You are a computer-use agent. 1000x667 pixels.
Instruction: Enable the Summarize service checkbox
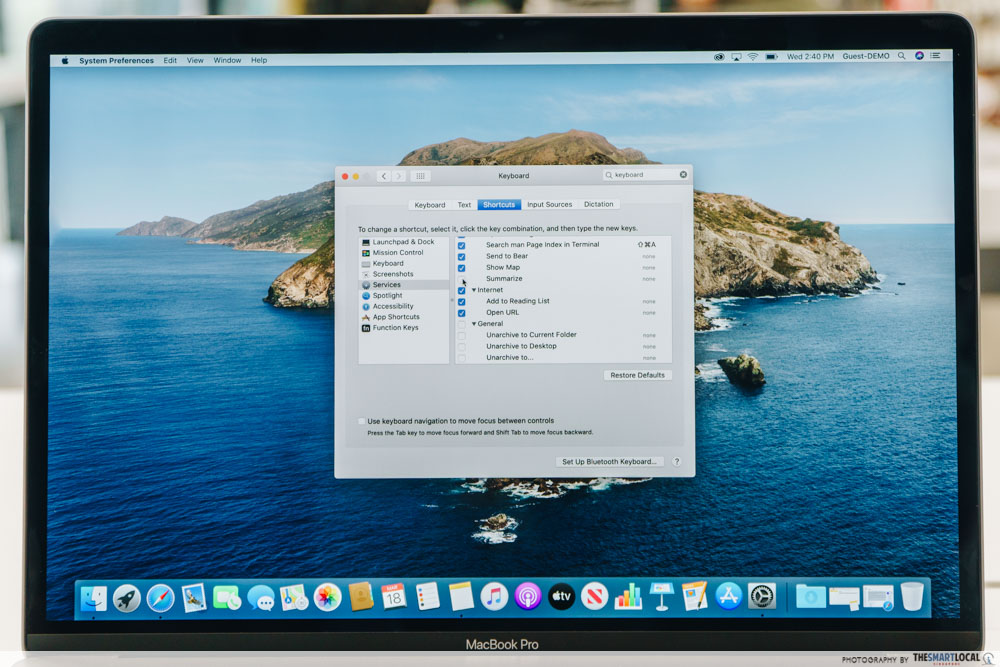[x=461, y=279]
